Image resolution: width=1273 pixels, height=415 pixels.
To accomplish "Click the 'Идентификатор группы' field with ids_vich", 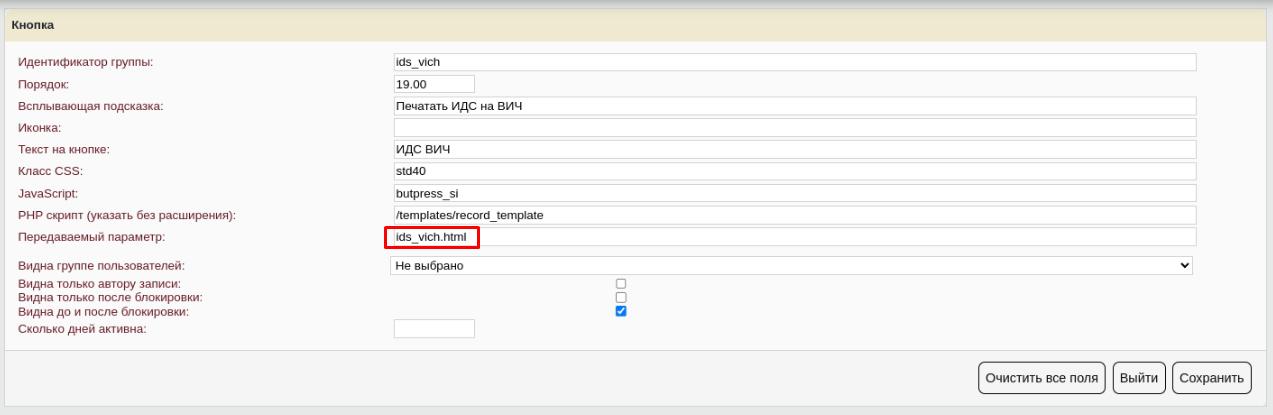I will (794, 62).
